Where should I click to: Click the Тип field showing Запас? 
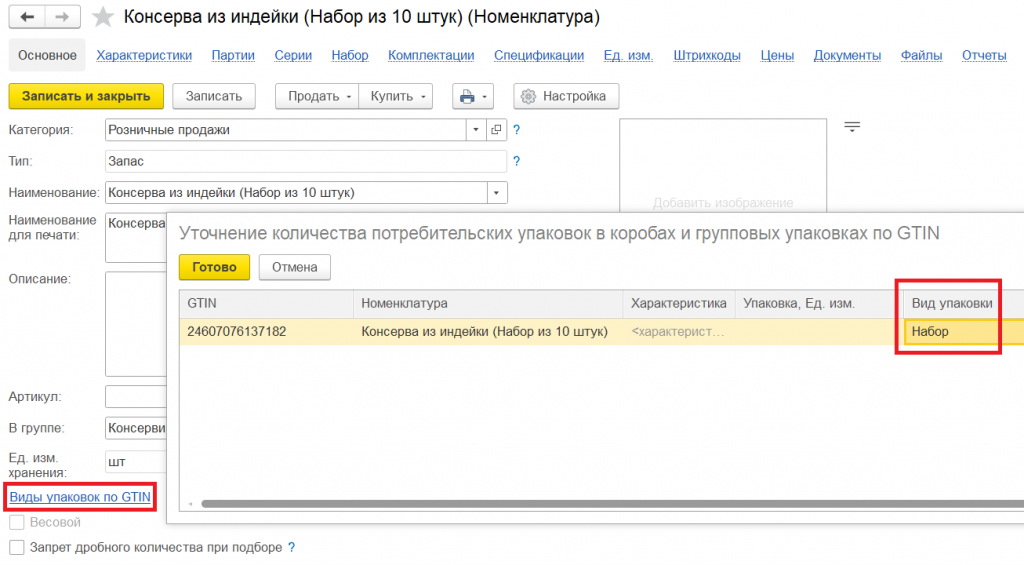tap(306, 161)
